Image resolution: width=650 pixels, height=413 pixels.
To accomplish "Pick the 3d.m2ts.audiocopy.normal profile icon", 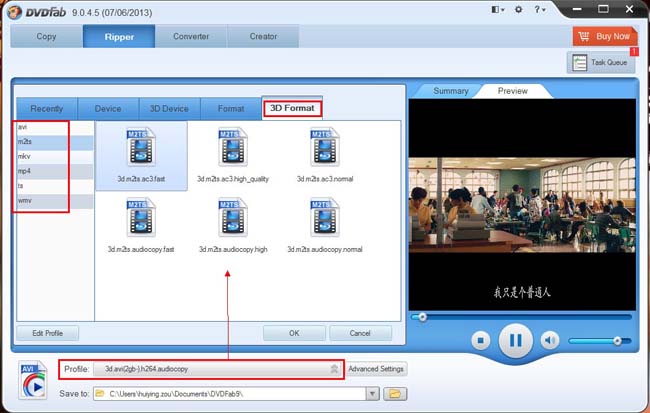I will (325, 218).
